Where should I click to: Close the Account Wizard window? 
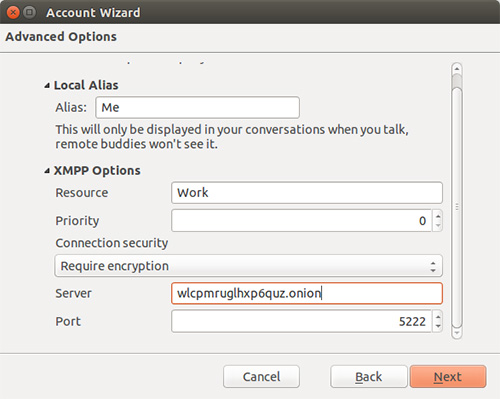13,13
